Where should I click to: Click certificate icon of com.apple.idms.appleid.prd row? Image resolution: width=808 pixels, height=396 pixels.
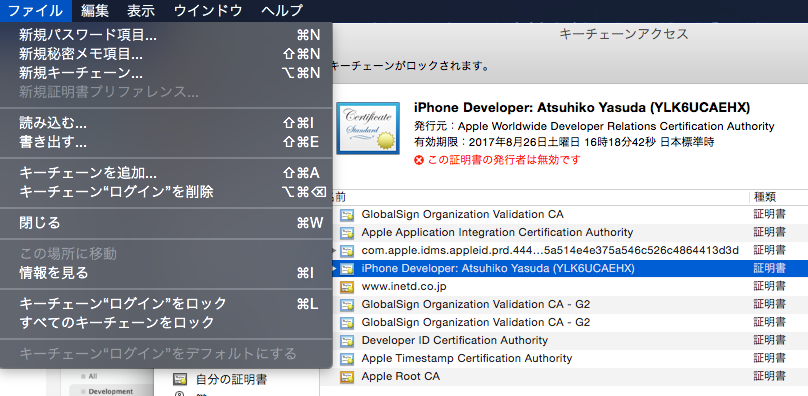(347, 251)
